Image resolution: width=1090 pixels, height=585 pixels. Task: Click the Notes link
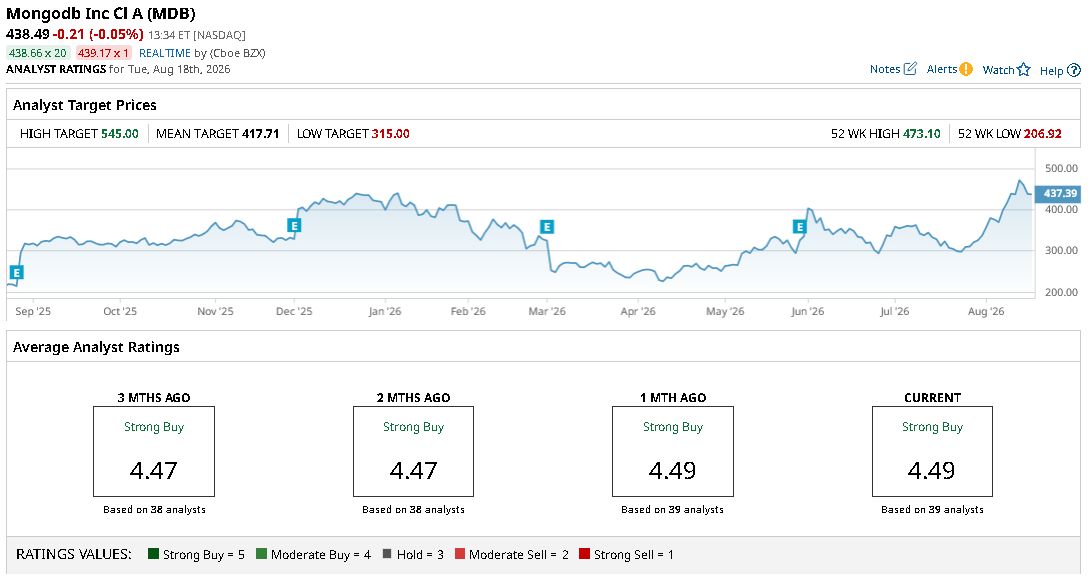885,69
